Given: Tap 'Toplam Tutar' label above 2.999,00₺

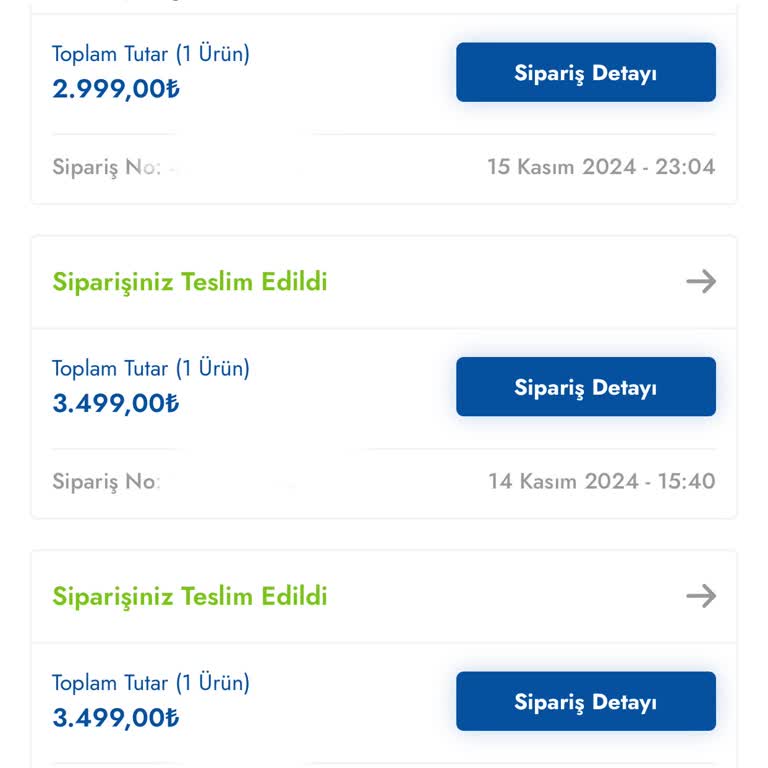Looking at the screenshot, I should point(110,54).
